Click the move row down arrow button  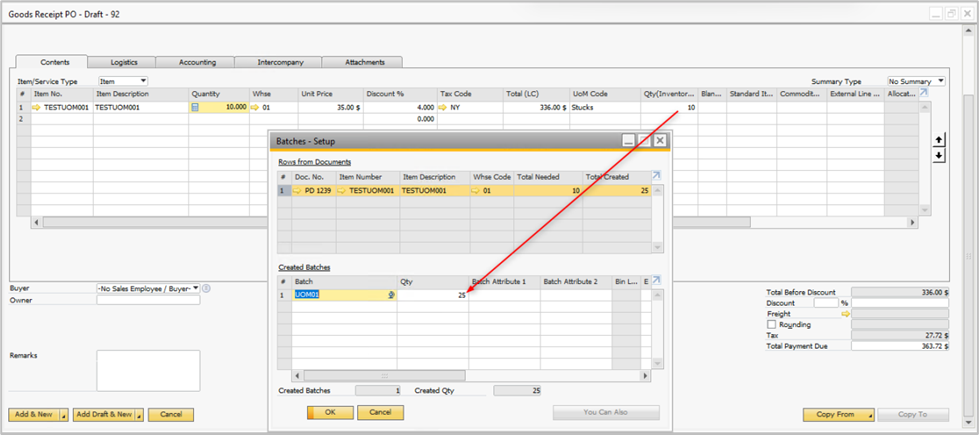point(938,156)
